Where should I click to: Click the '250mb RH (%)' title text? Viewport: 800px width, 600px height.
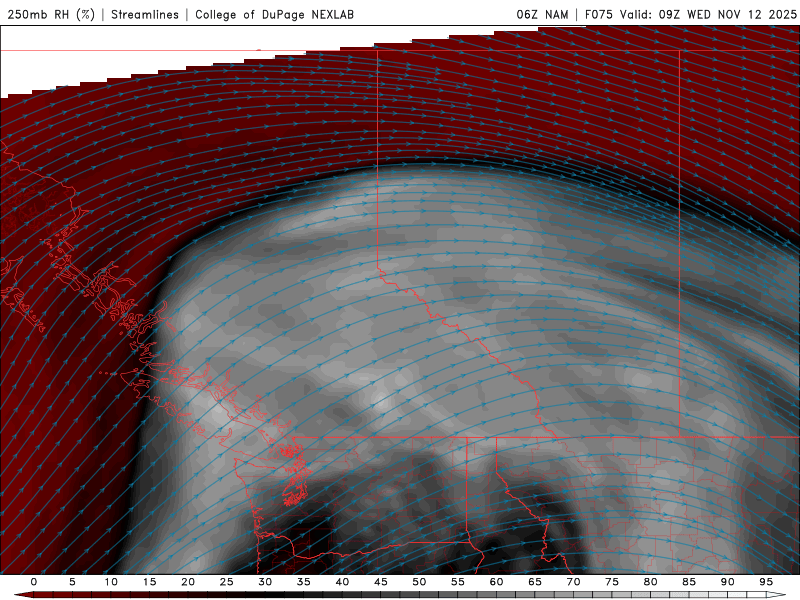point(51,15)
